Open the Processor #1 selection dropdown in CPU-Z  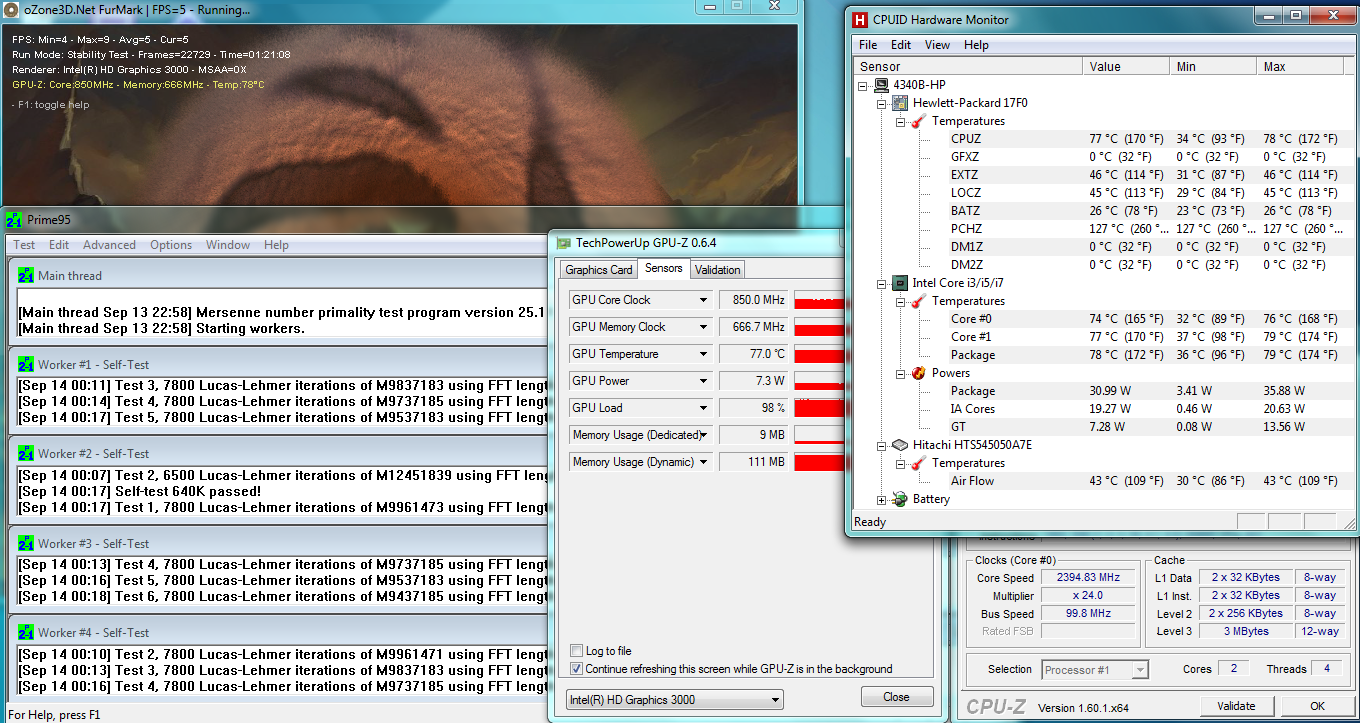(1095, 670)
